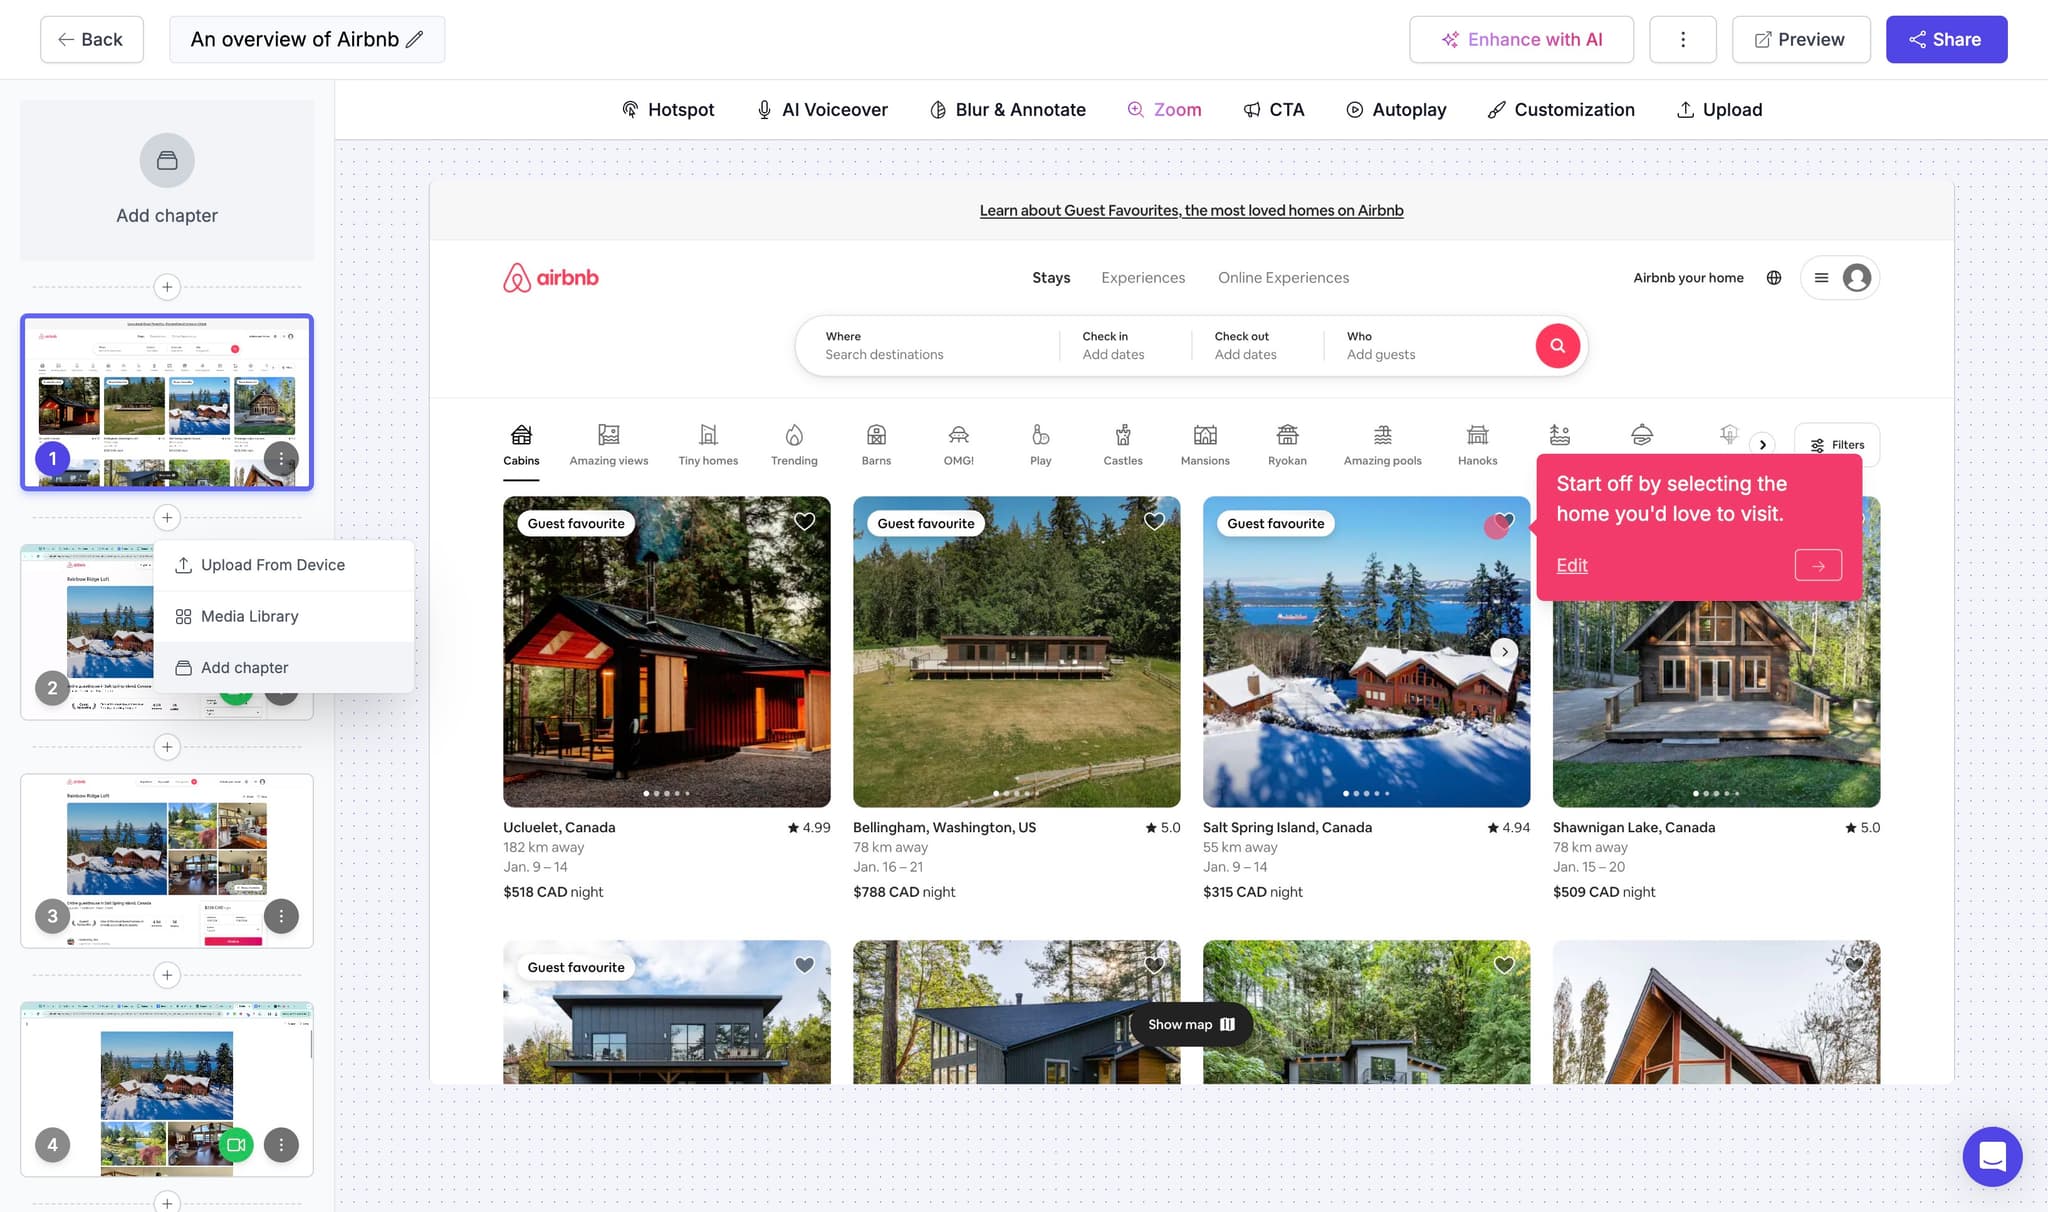Select the Hotspot tool
Image resolution: width=2048 pixels, height=1212 pixels.
tap(667, 110)
